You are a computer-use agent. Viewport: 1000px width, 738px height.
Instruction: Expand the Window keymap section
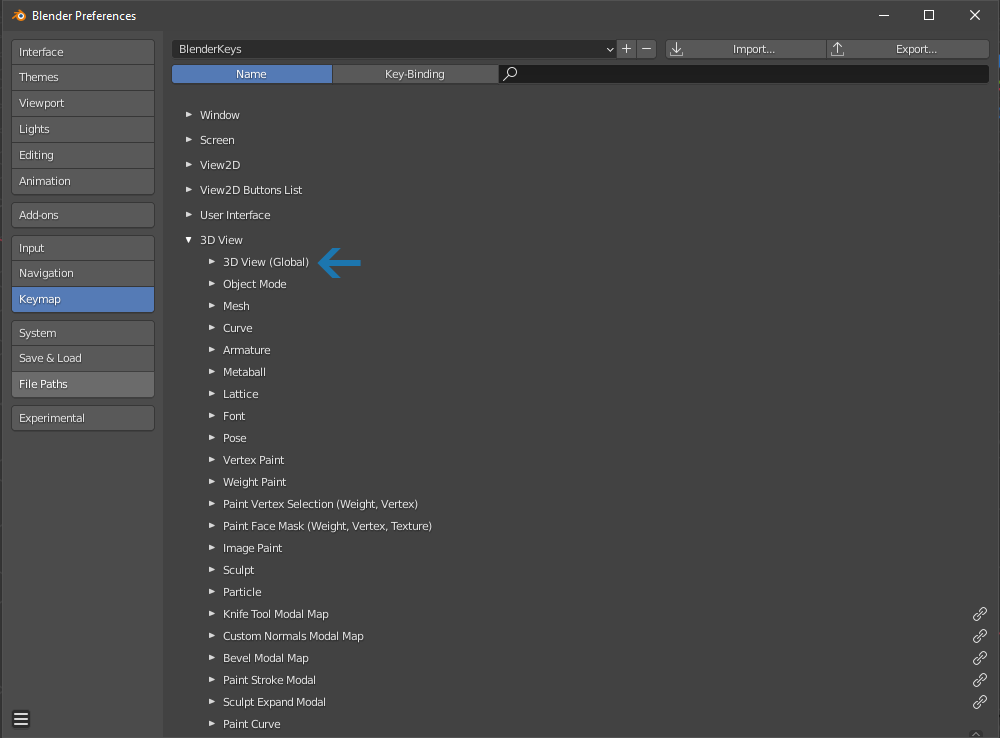pyautogui.click(x=189, y=115)
